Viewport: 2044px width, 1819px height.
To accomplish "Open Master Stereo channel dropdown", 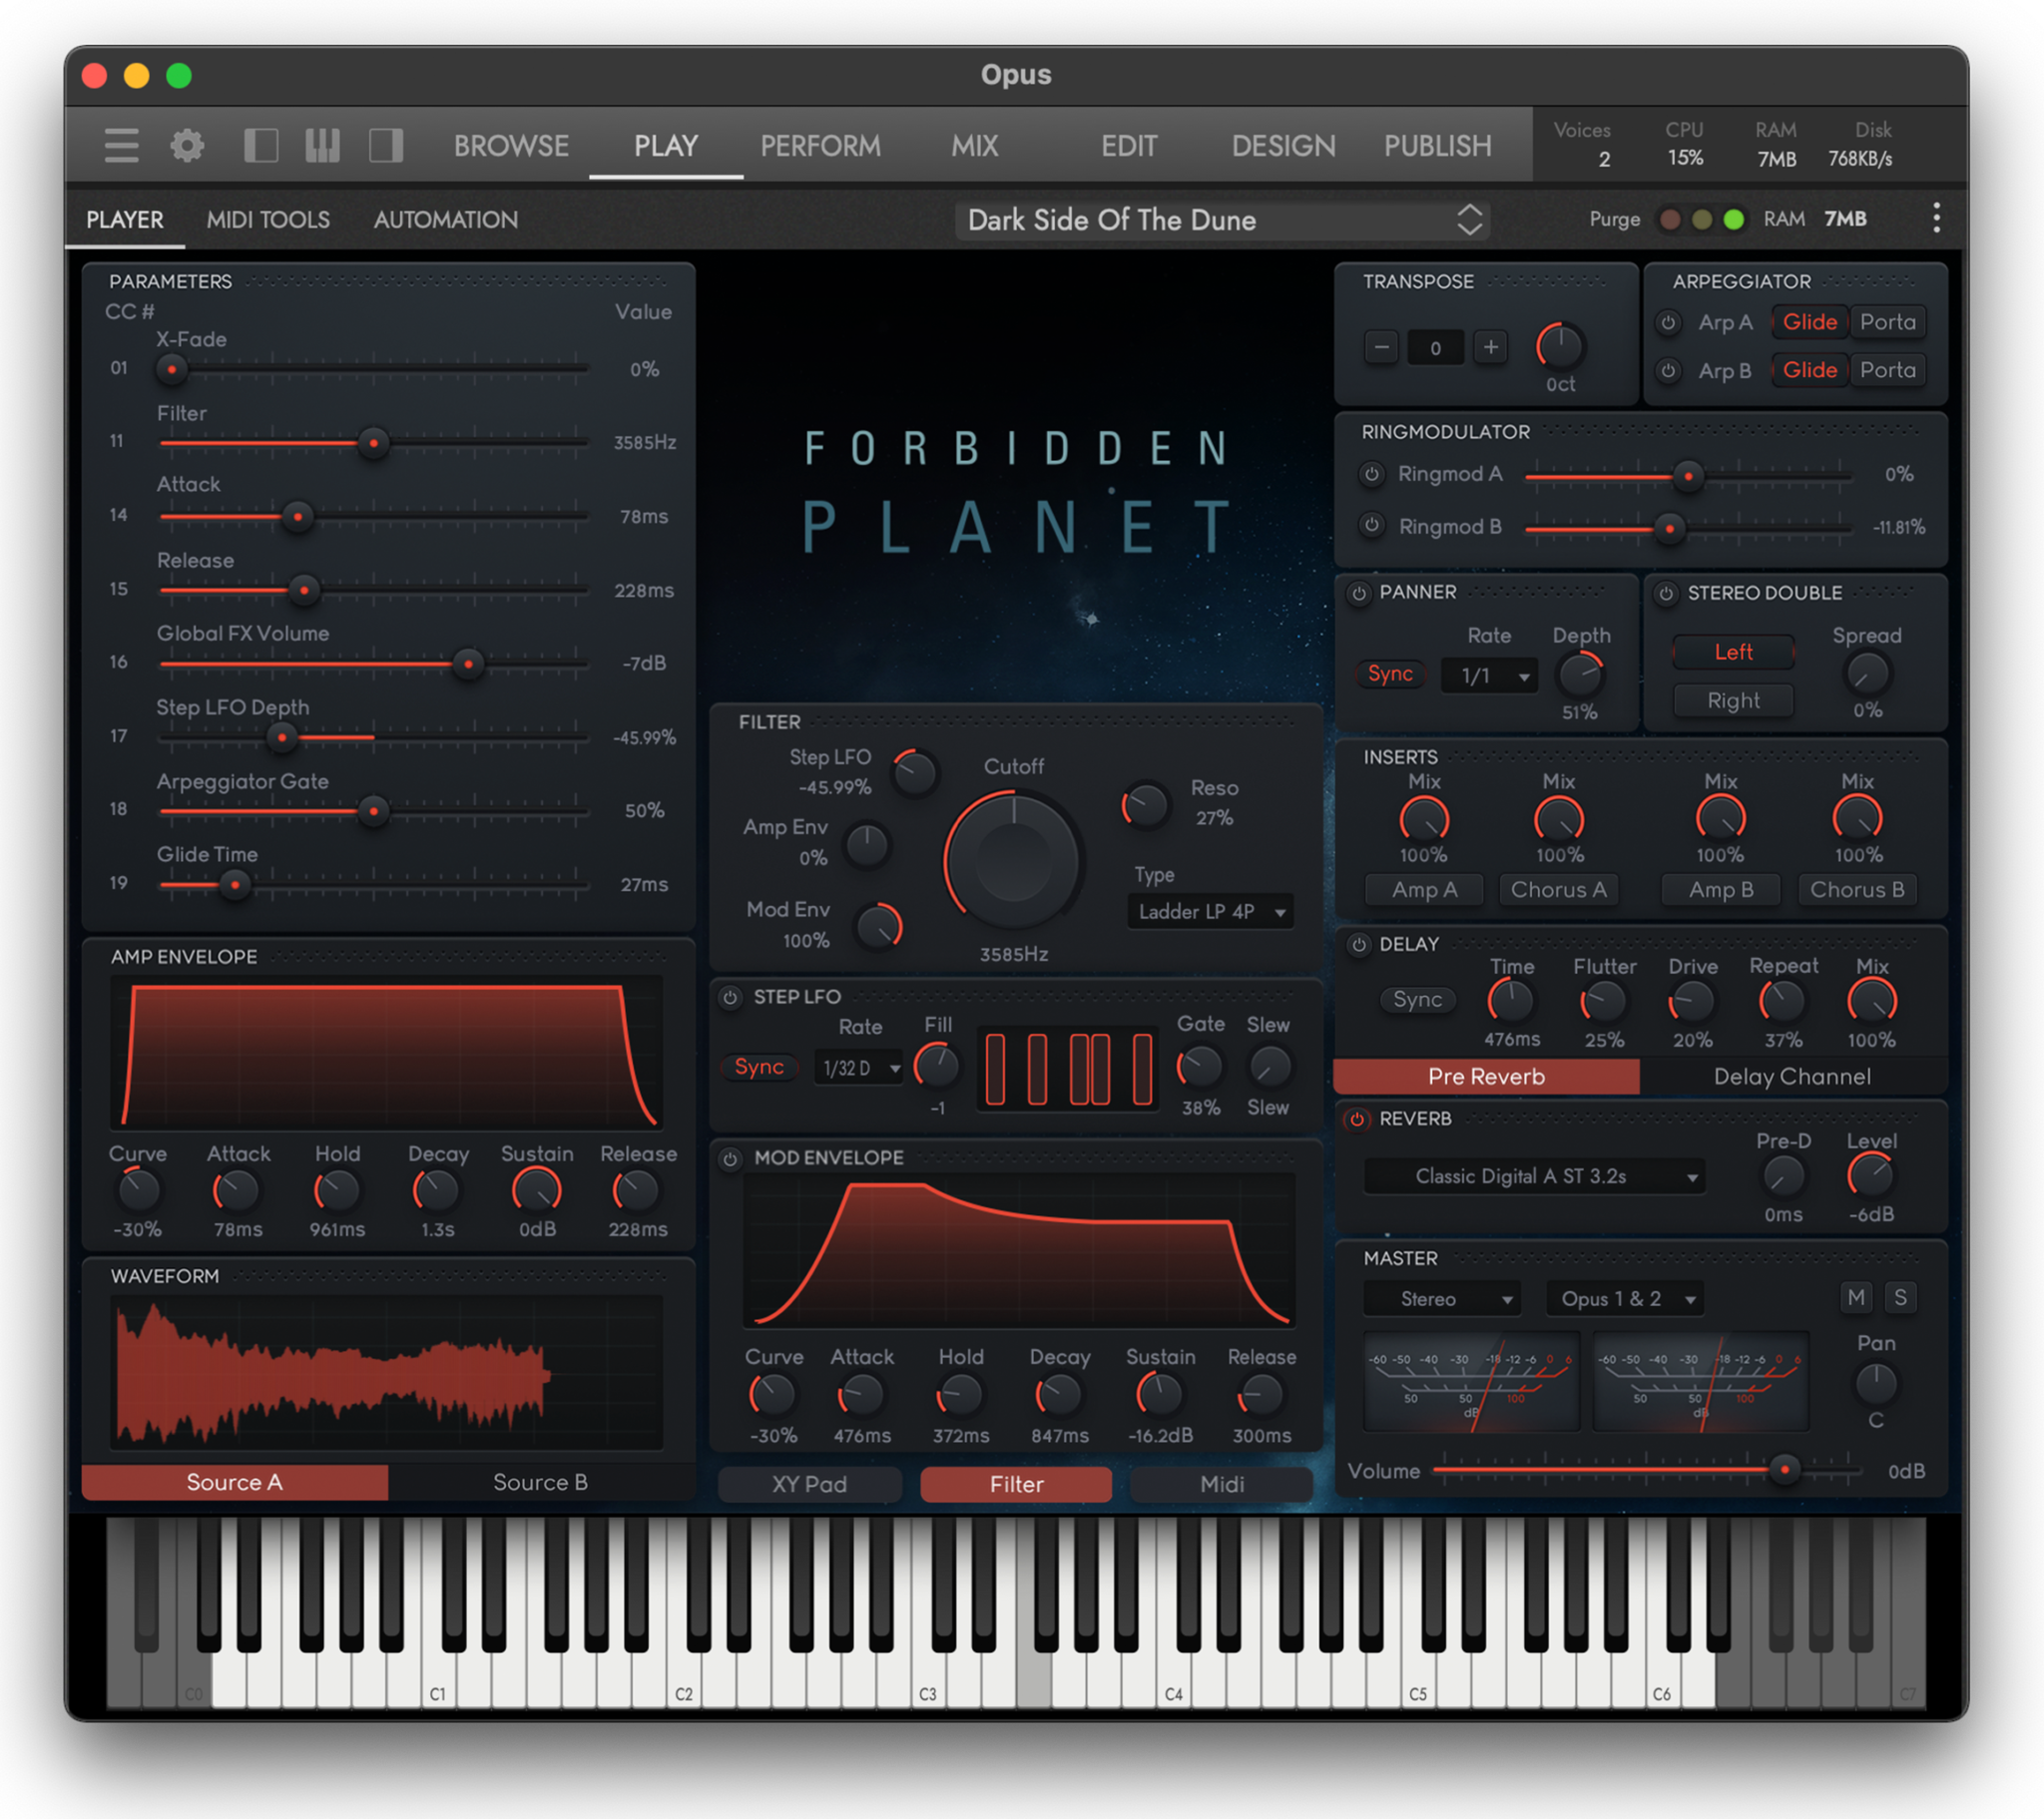I will click(1441, 1299).
